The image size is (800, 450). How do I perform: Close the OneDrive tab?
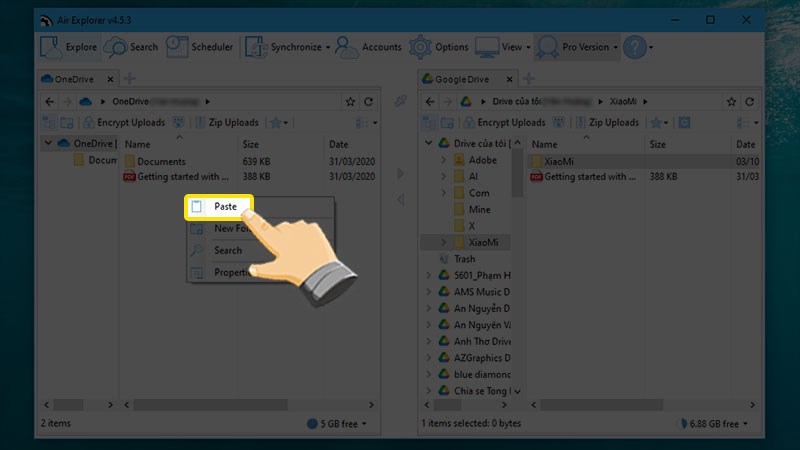(110, 79)
